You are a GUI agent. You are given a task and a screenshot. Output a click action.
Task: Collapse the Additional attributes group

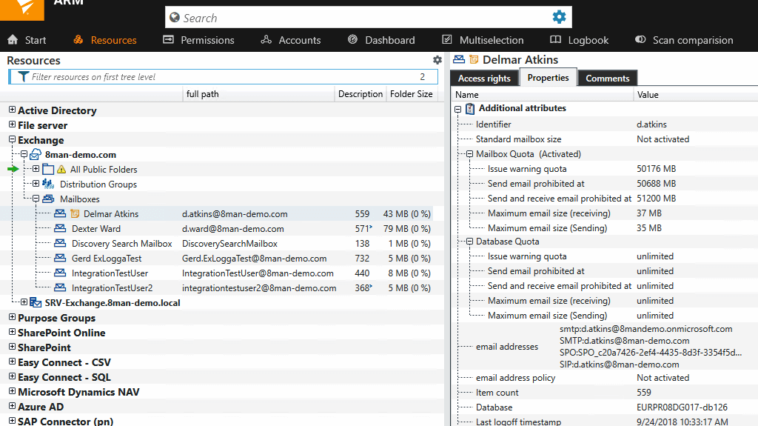[x=458, y=108]
